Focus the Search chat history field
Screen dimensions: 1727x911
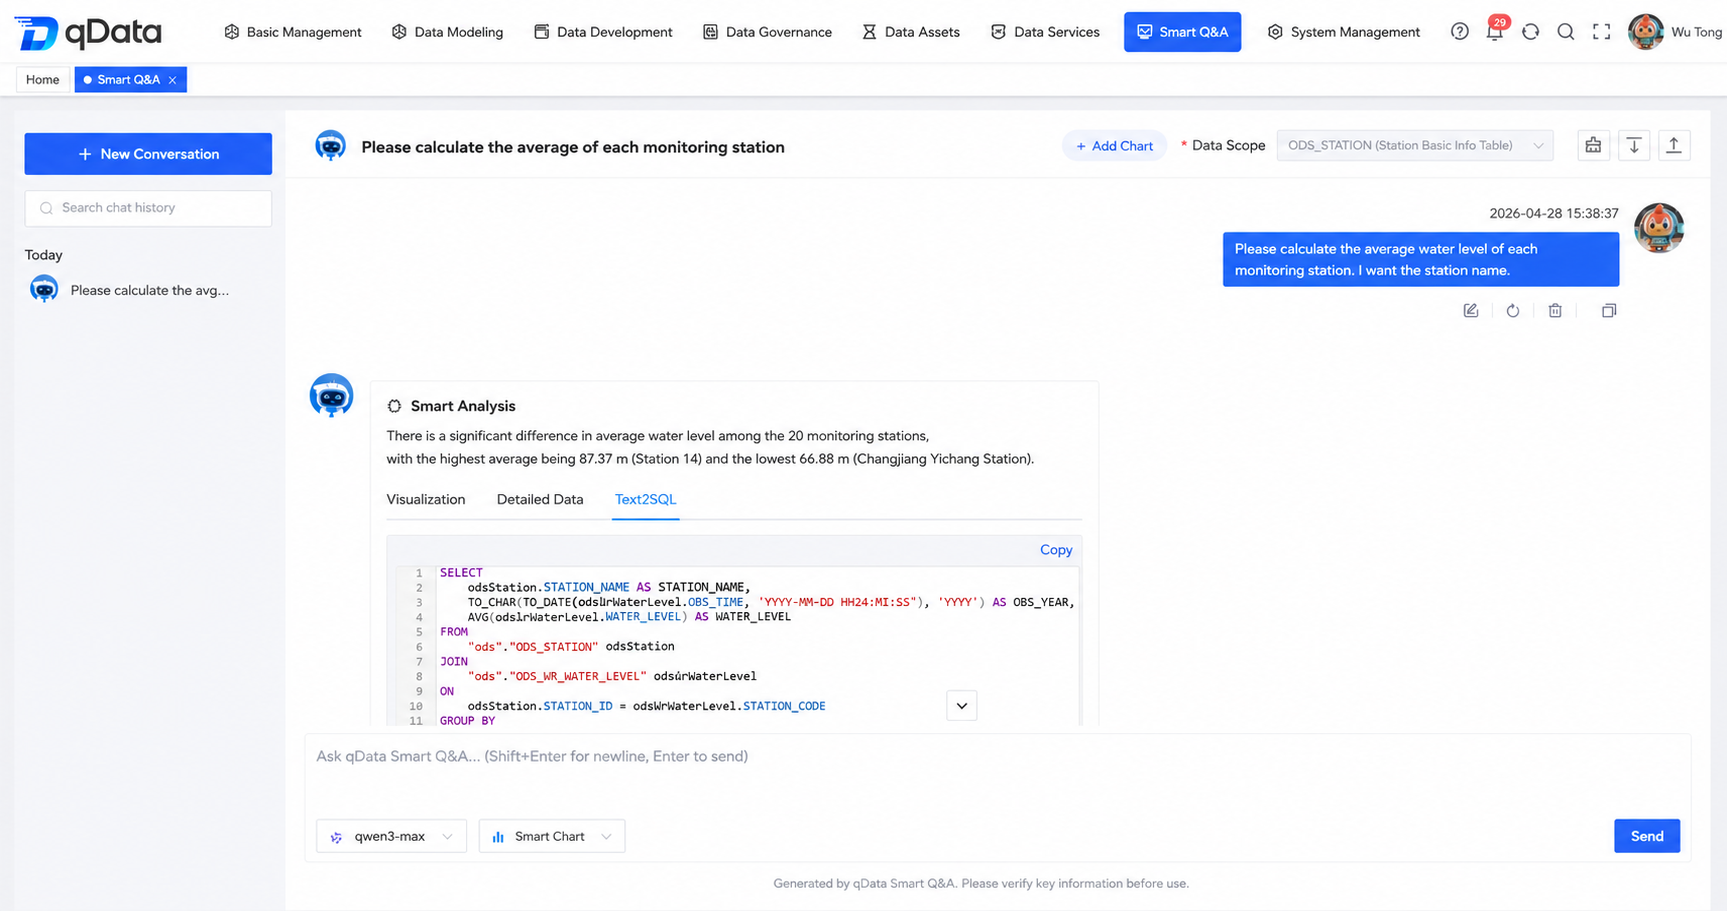pyautogui.click(x=148, y=208)
